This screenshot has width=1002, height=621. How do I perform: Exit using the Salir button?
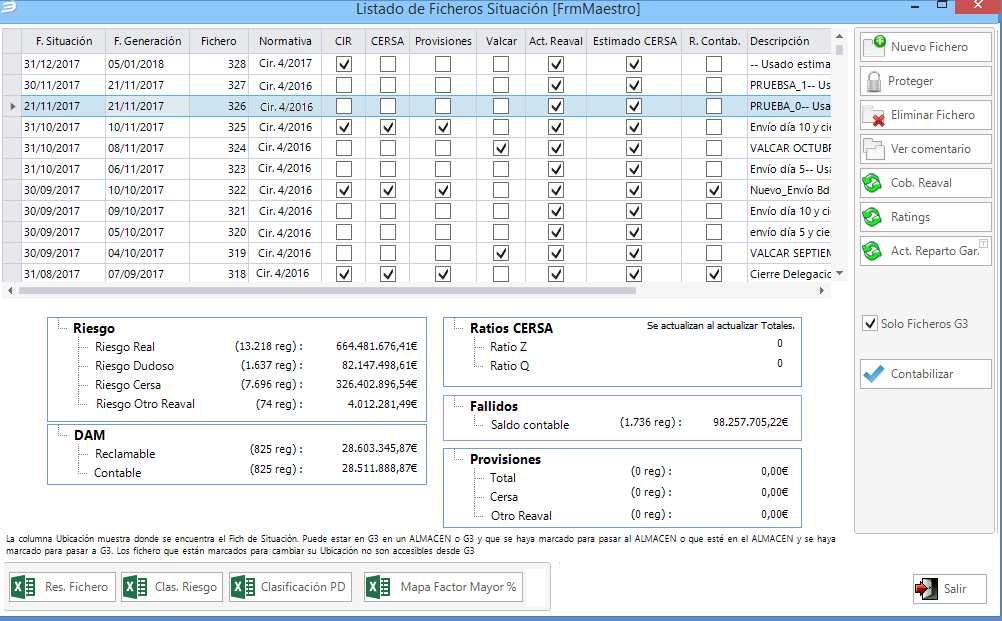click(x=949, y=588)
